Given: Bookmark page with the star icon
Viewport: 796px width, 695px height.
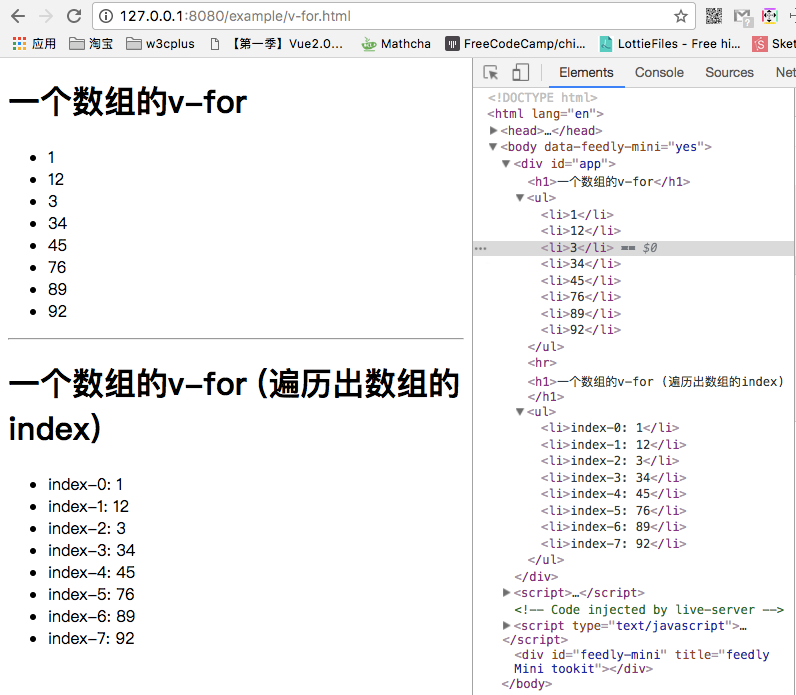Looking at the screenshot, I should tap(681, 16).
